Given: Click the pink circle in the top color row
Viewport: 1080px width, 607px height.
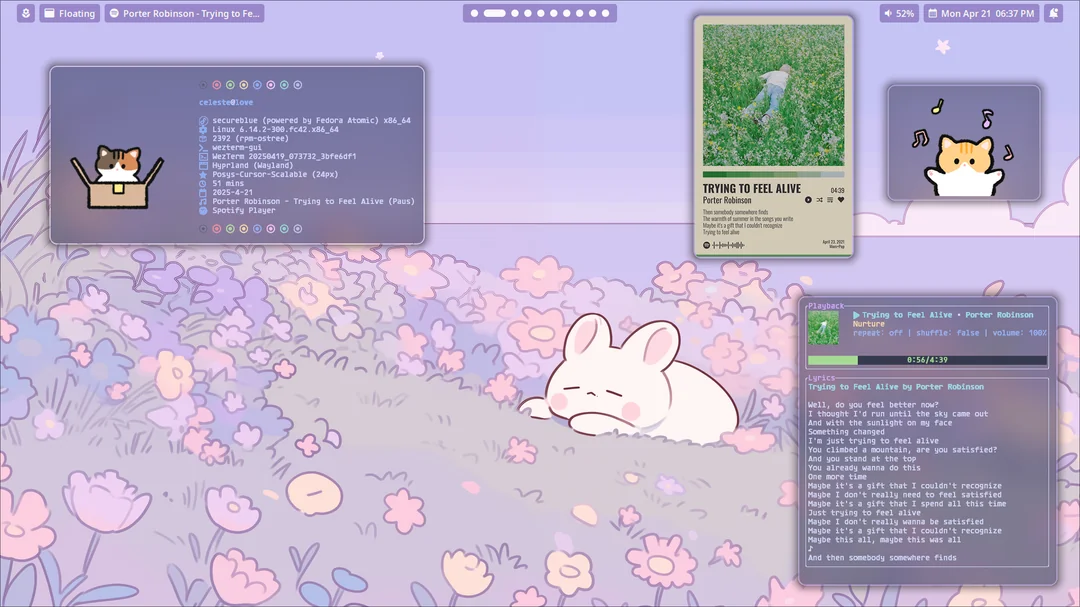Looking at the screenshot, I should [271, 85].
